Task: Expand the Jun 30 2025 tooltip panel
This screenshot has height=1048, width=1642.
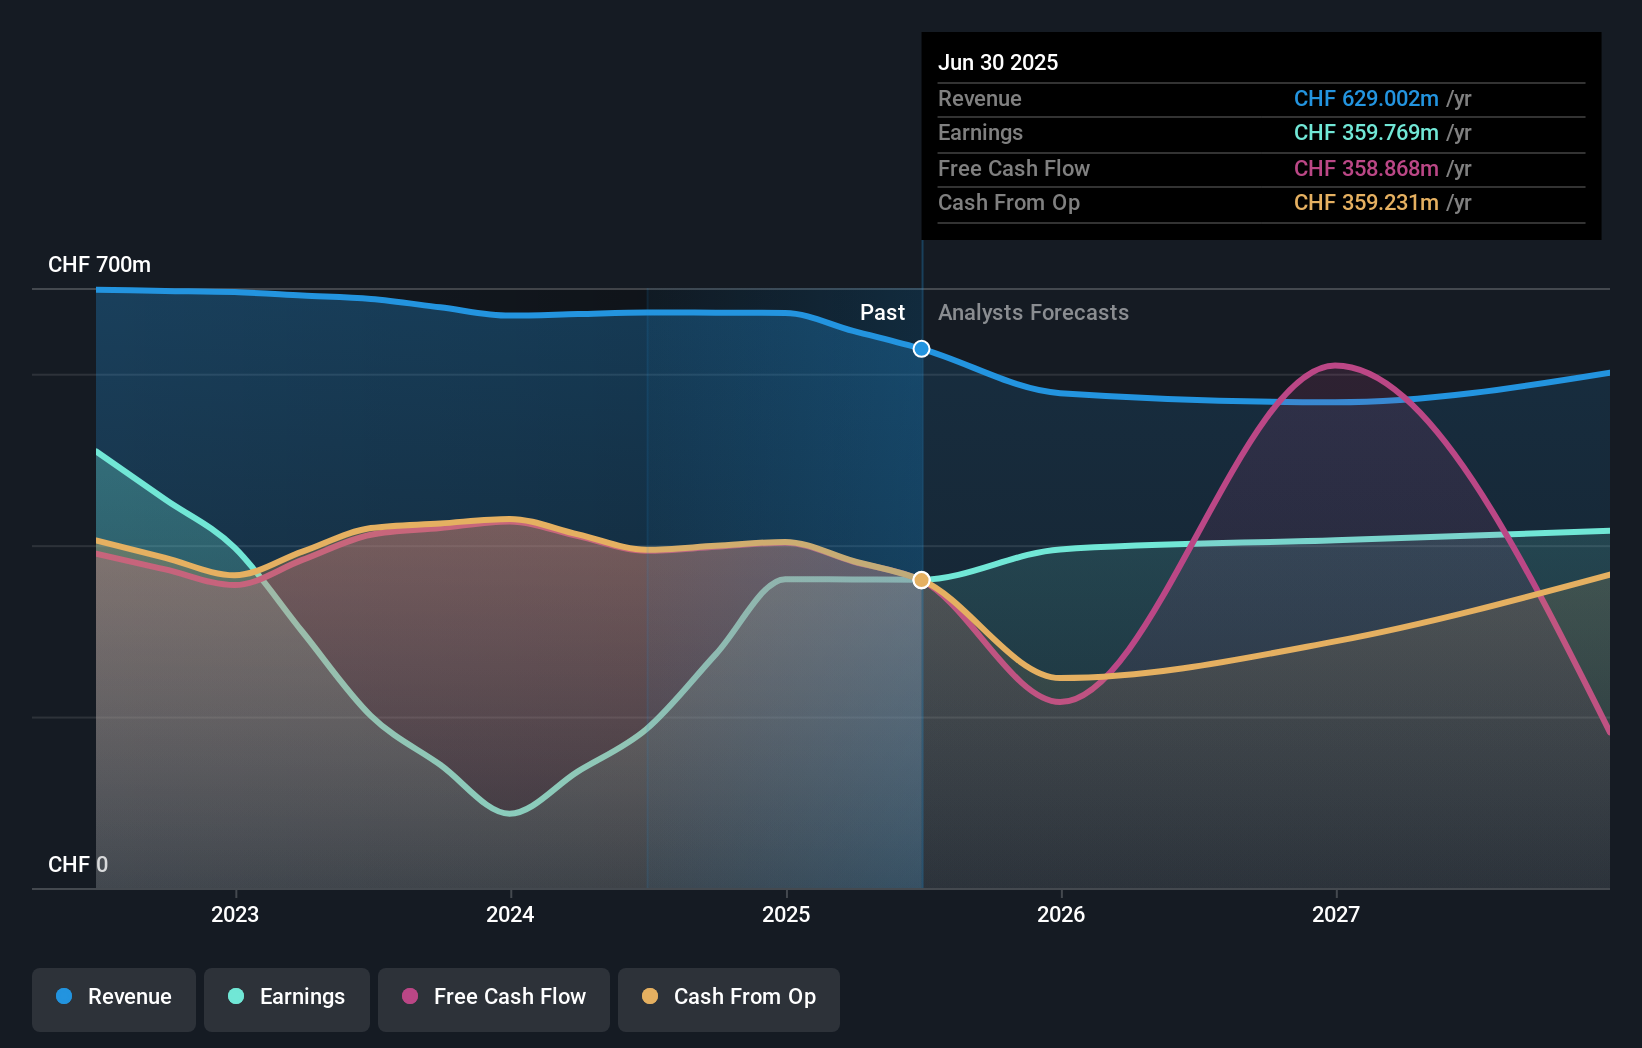Action: [998, 62]
